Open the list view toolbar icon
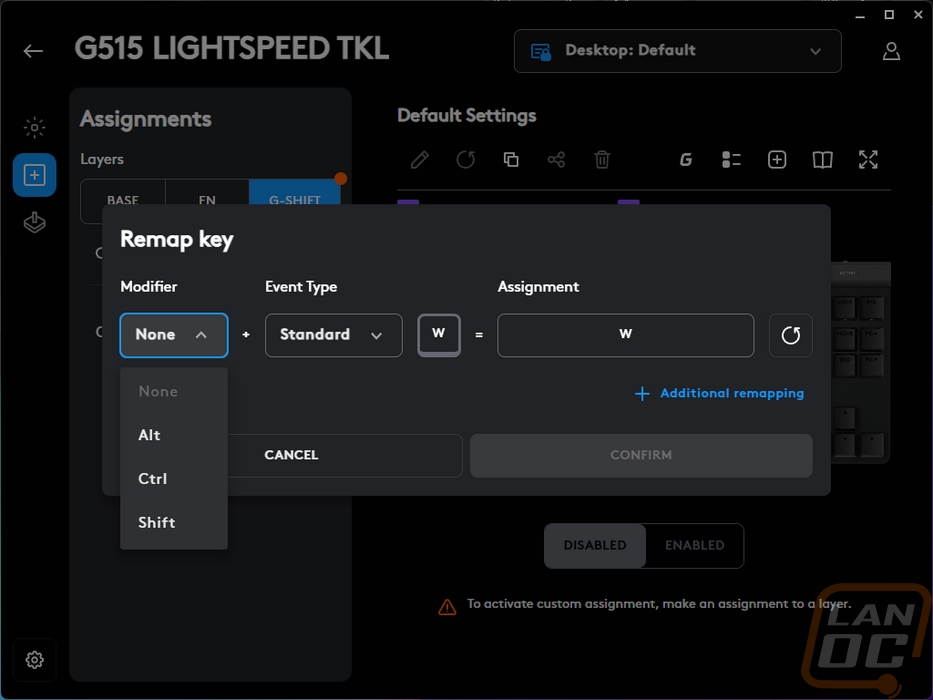The height and width of the screenshot is (700, 933). (731, 160)
